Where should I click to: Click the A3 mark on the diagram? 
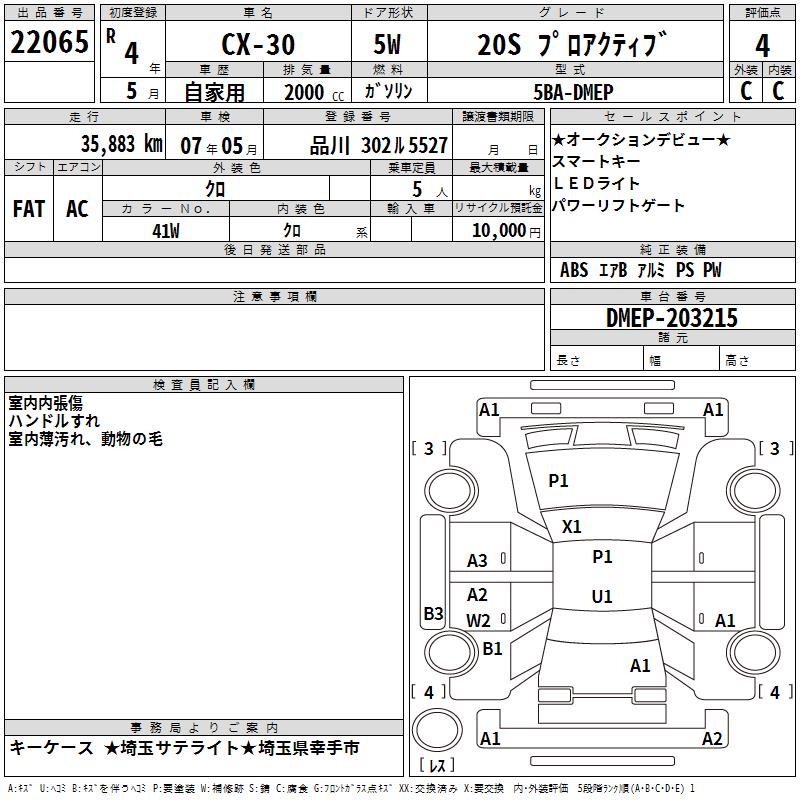click(x=478, y=561)
